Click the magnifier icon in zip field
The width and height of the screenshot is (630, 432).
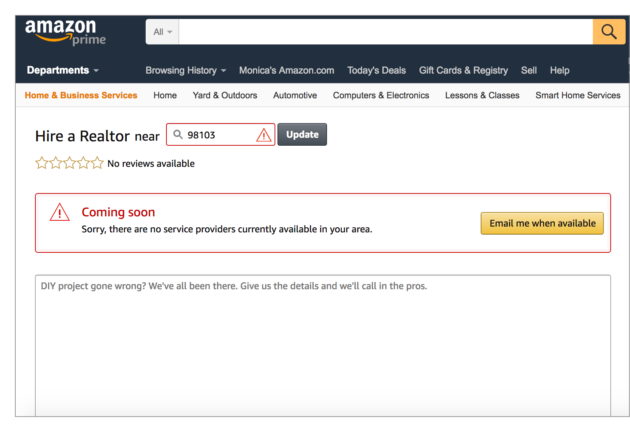178,134
